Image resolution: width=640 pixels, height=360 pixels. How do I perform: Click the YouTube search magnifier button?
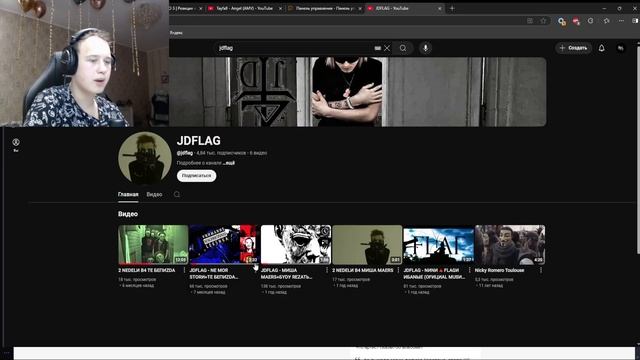403,48
